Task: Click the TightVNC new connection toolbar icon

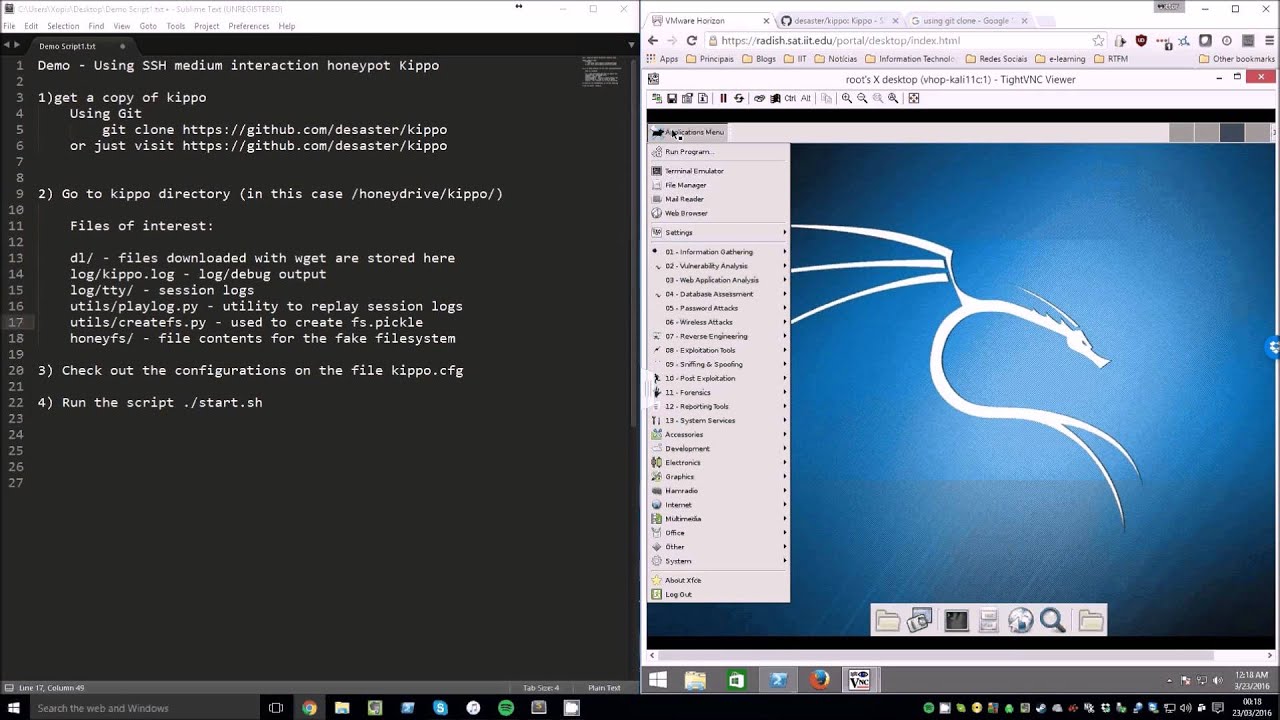Action: tap(656, 98)
